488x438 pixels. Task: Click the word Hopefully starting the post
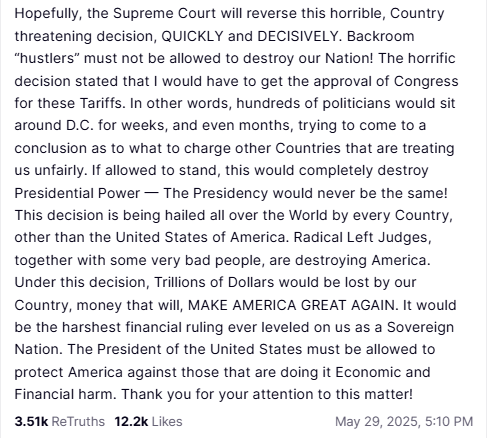[48, 14]
